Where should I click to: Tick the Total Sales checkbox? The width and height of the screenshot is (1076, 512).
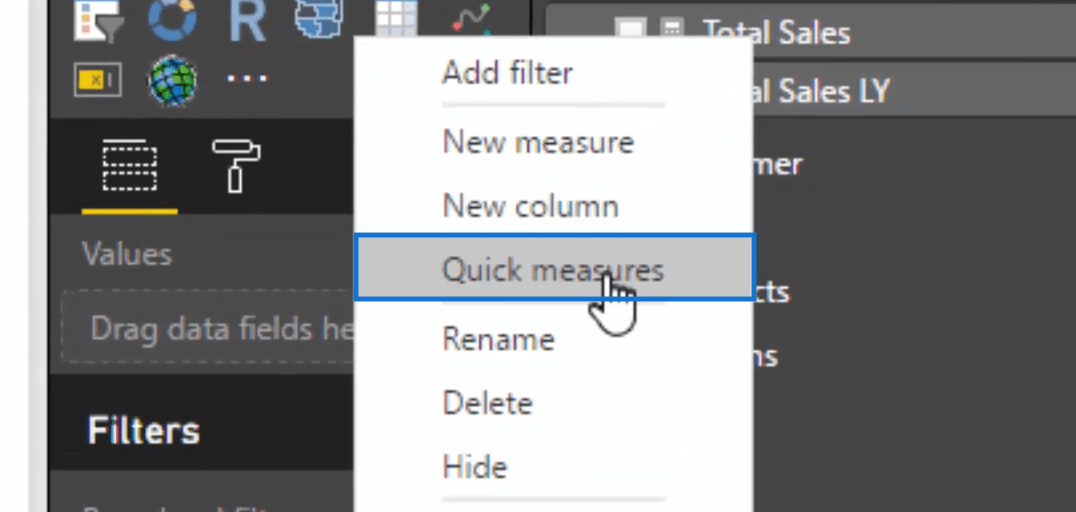[630, 30]
